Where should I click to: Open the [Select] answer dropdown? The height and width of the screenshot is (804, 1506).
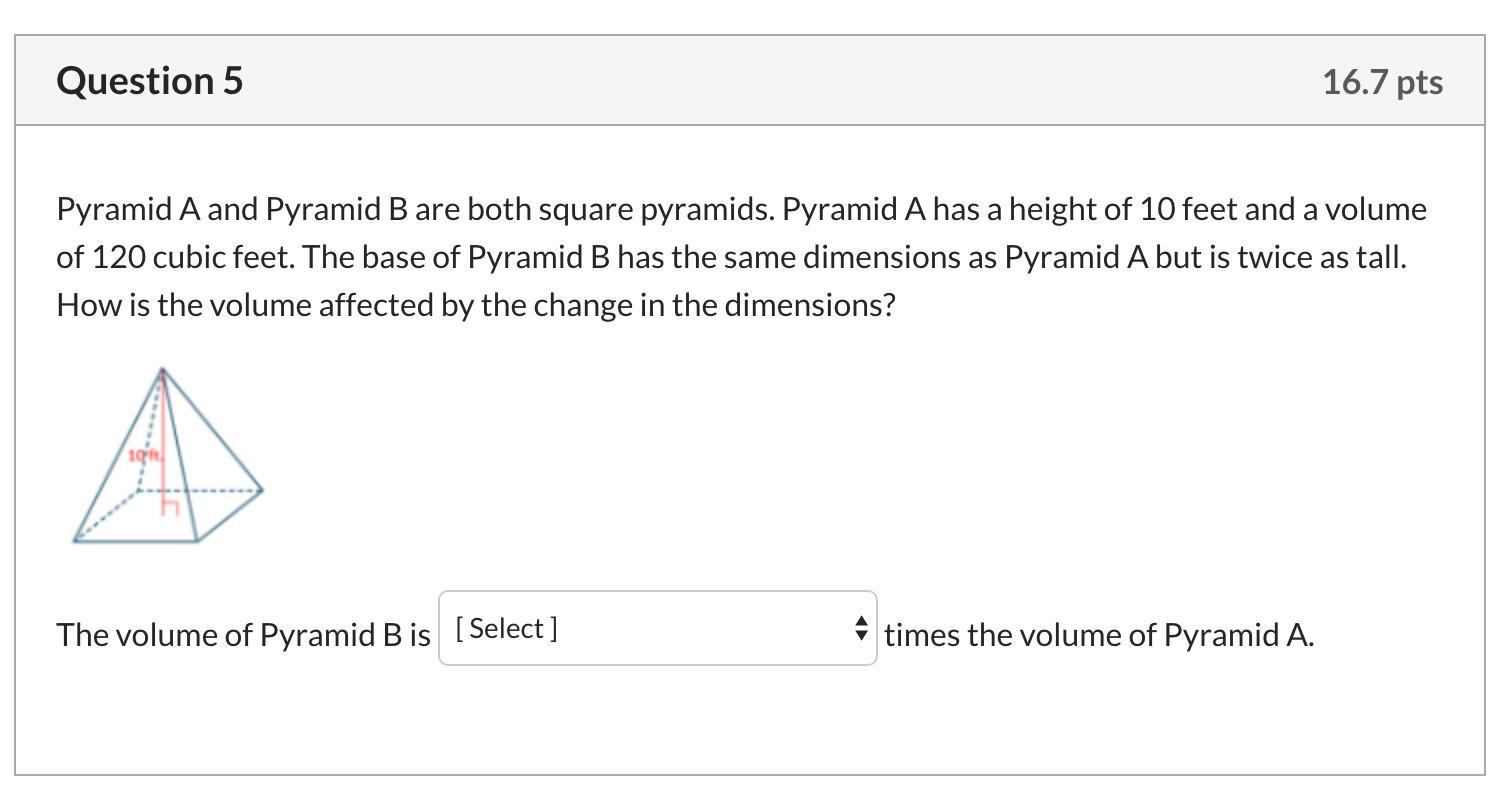pyautogui.click(x=656, y=629)
